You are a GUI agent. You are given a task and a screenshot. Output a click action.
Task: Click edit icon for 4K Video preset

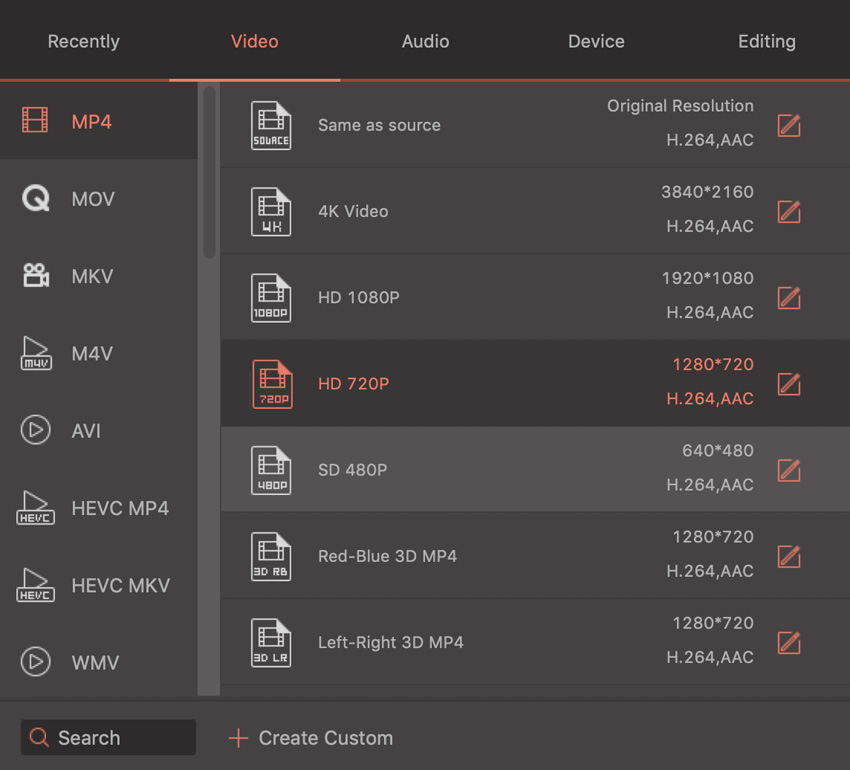click(789, 212)
